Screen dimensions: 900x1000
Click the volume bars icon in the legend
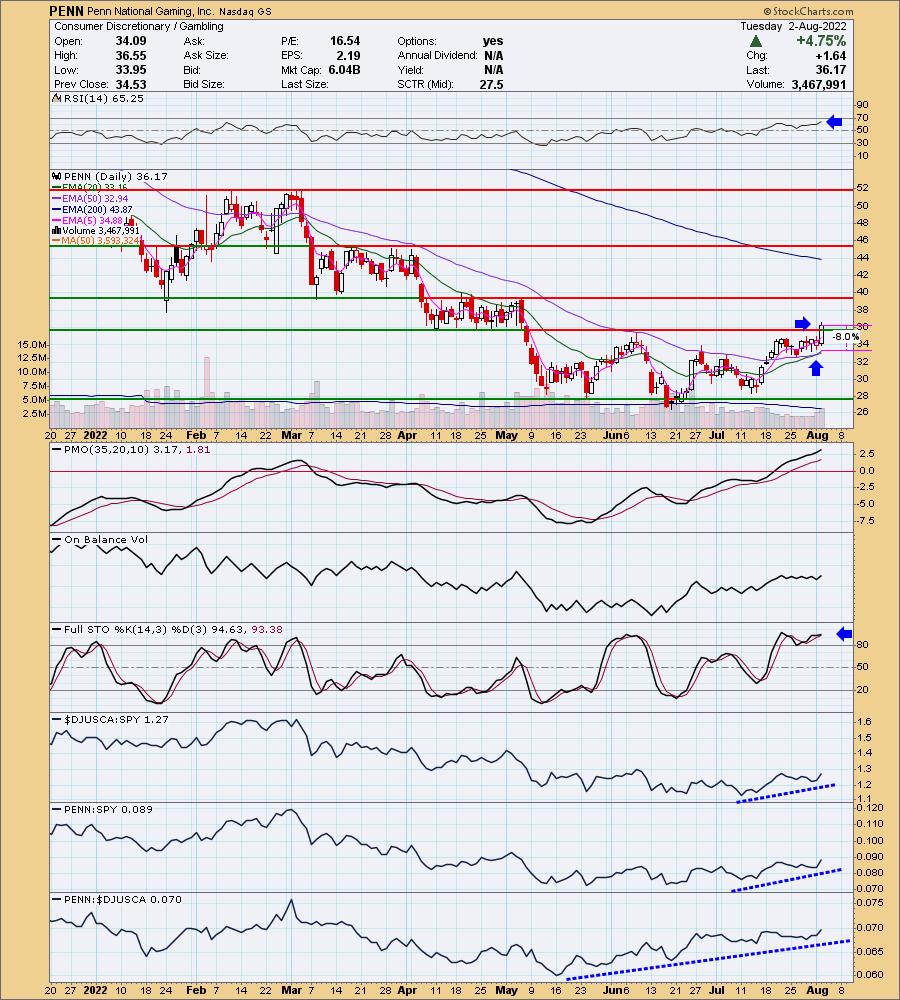click(56, 230)
